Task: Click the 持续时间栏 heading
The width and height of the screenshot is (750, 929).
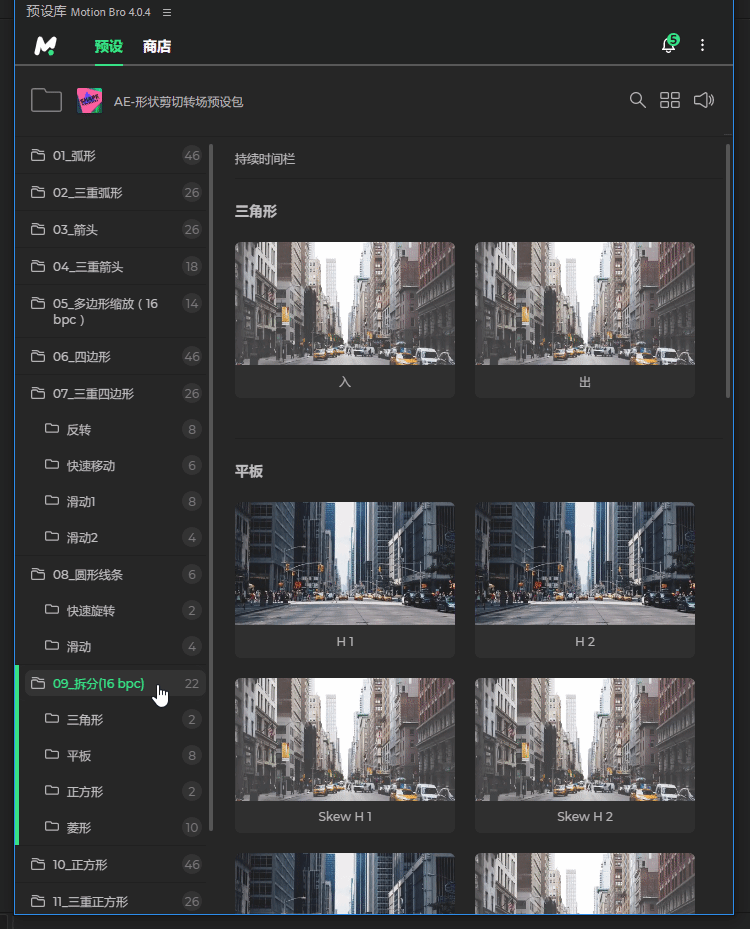Action: (265, 159)
